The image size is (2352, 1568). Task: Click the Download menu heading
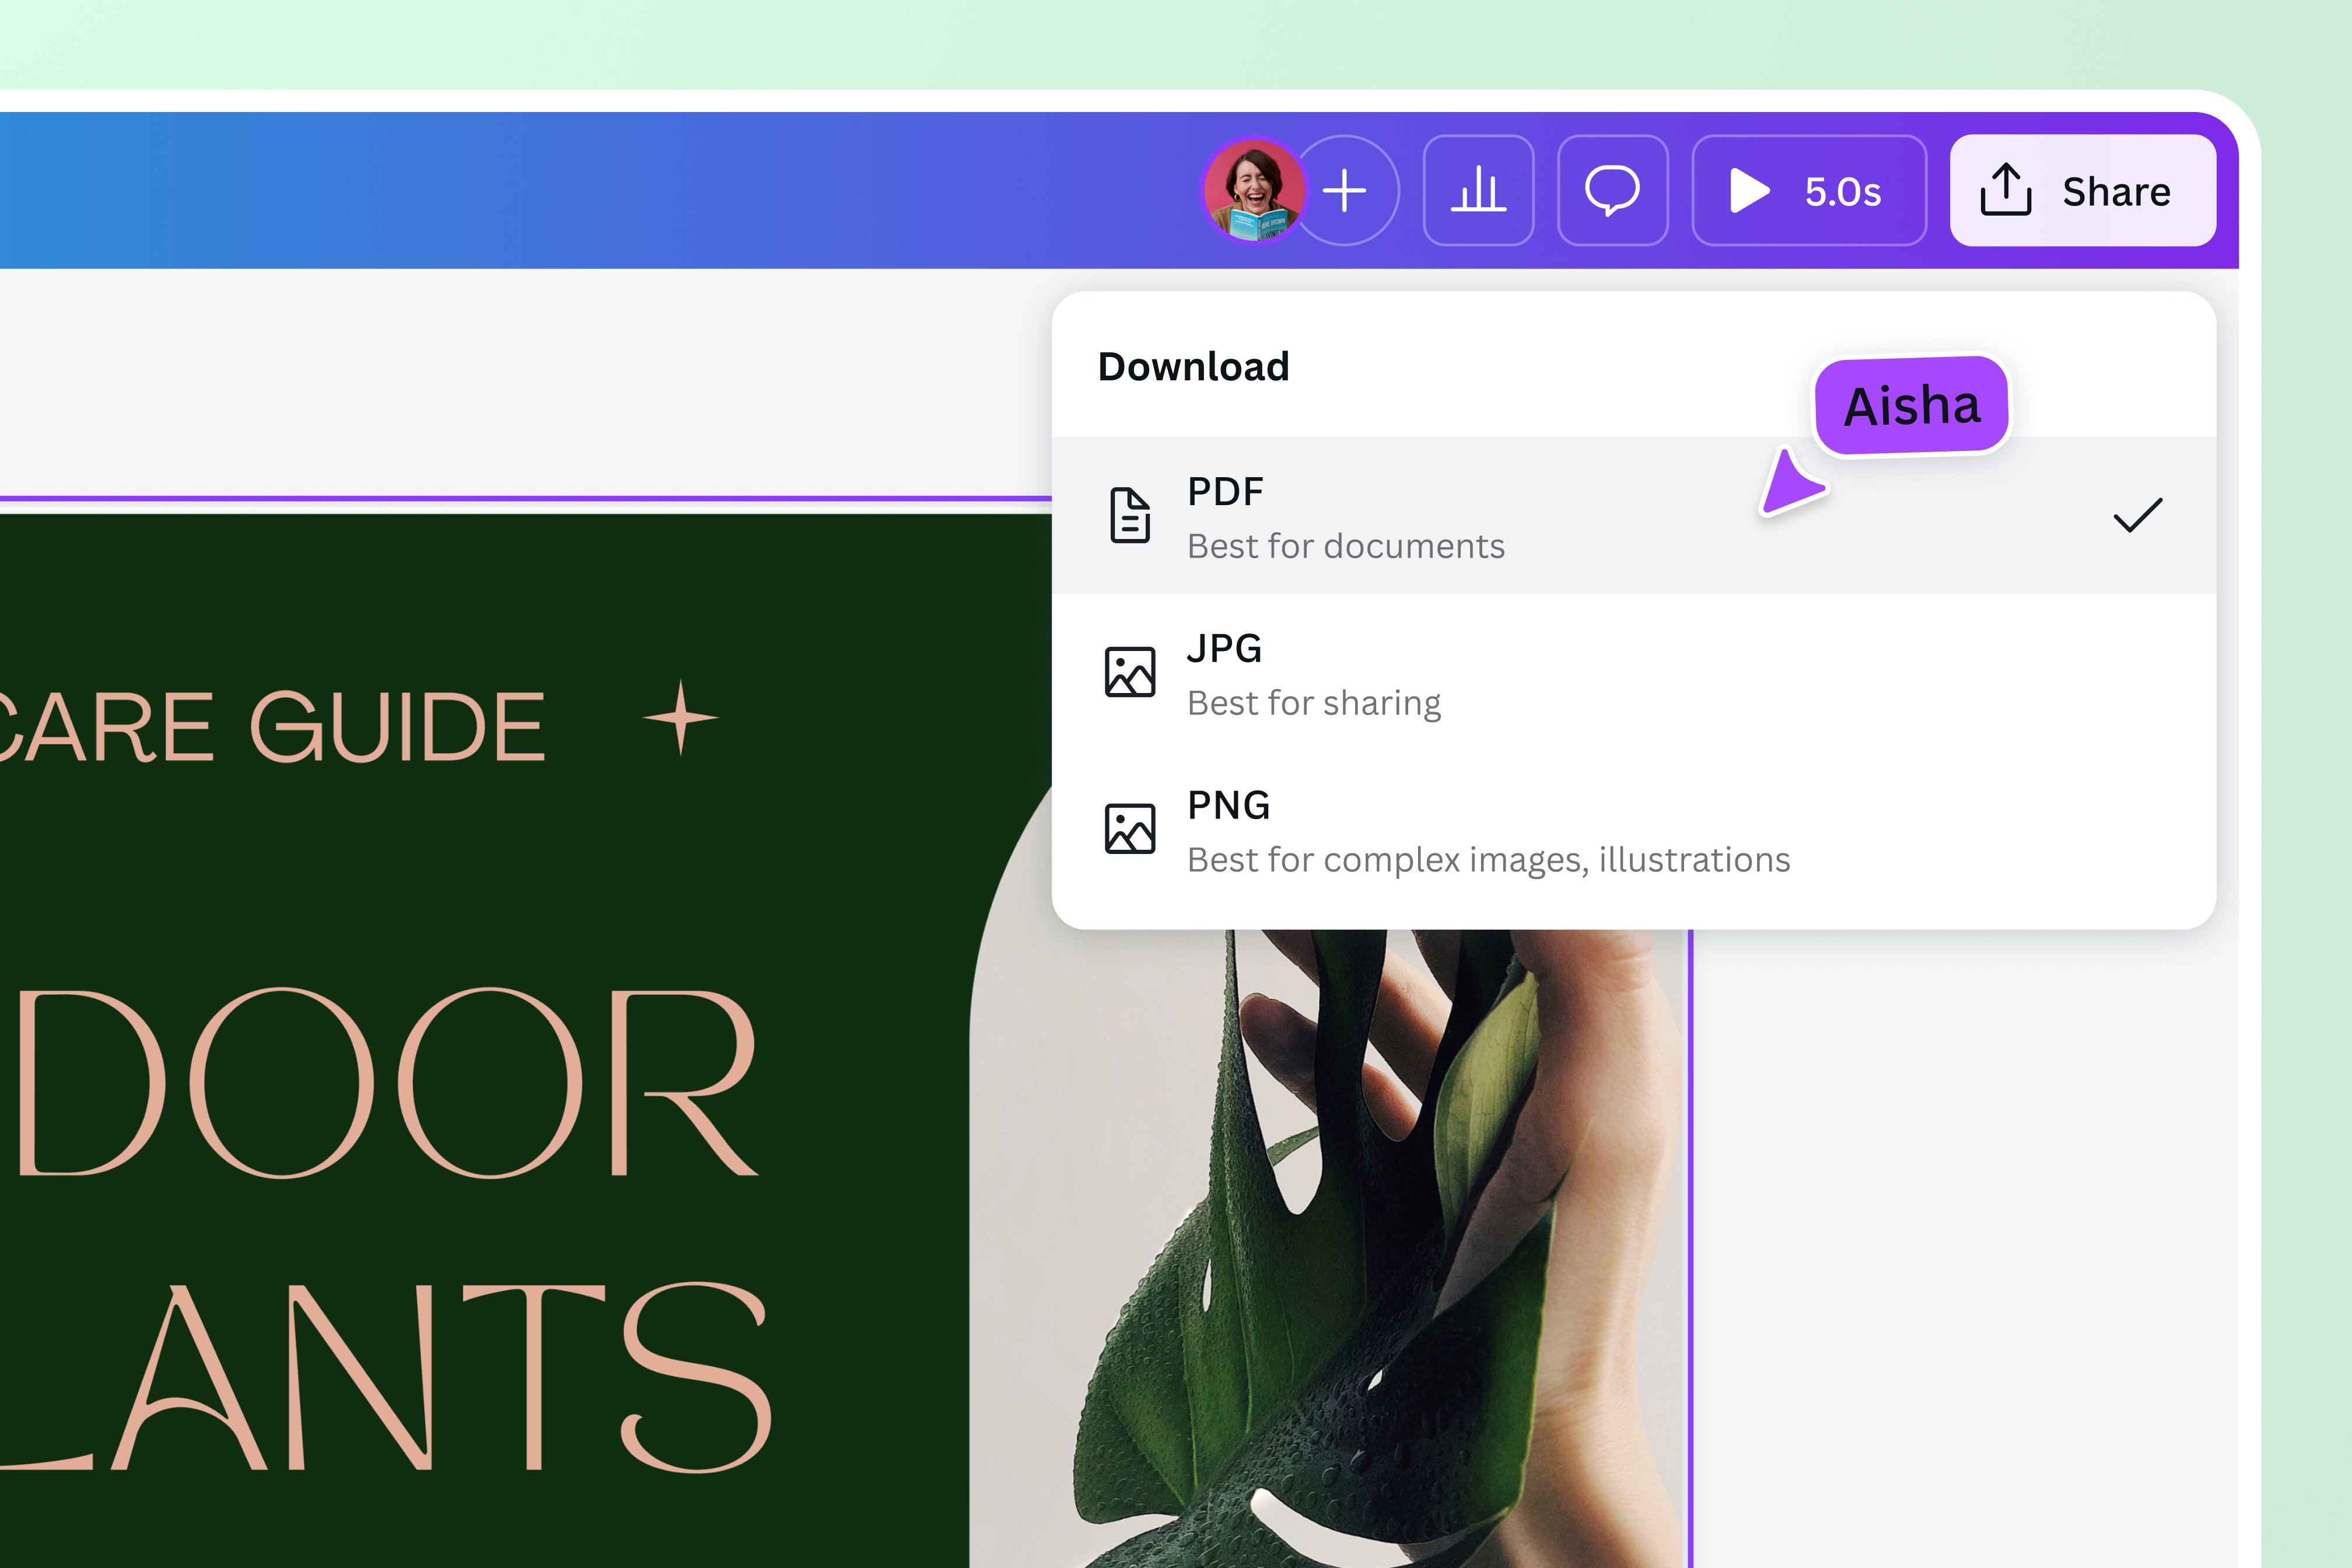tap(1193, 366)
